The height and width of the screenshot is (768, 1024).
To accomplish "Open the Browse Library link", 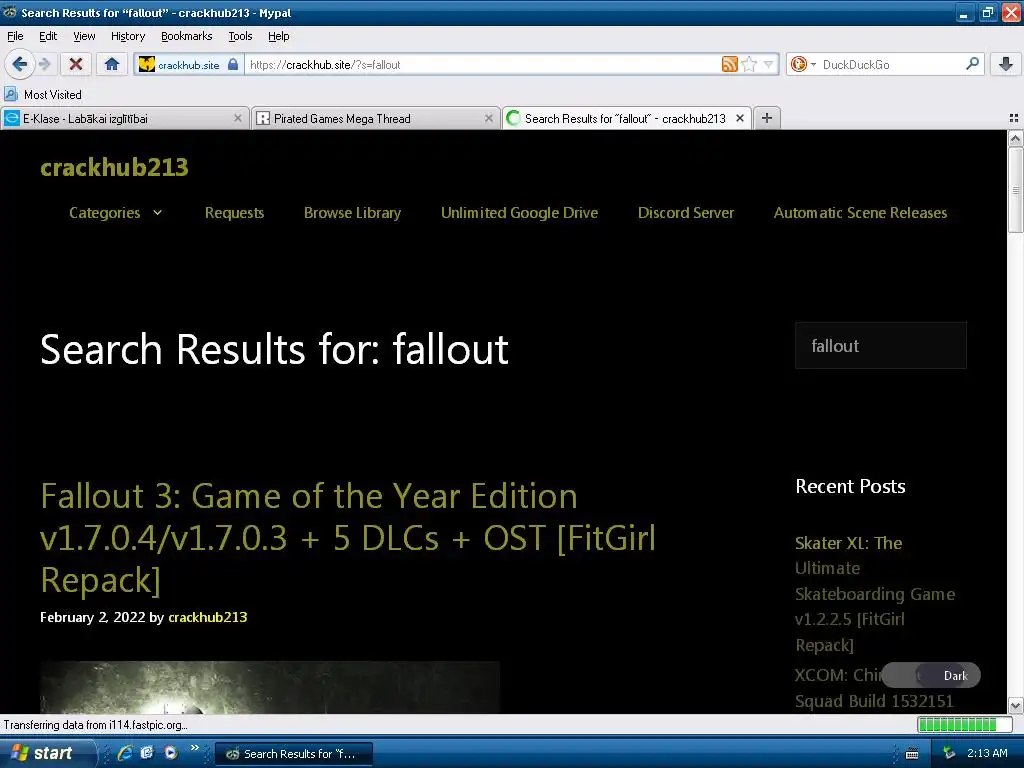I will (x=352, y=213).
